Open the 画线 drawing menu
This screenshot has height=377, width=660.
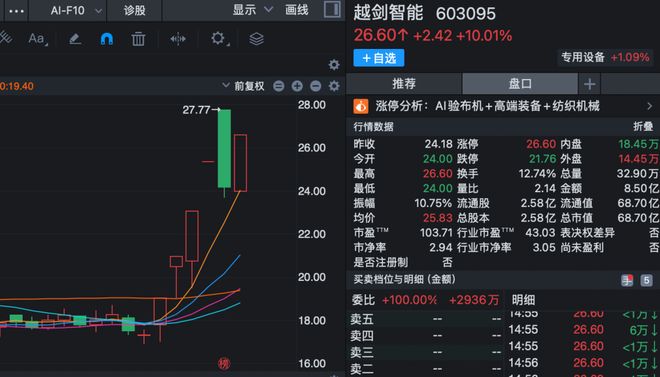pos(297,10)
